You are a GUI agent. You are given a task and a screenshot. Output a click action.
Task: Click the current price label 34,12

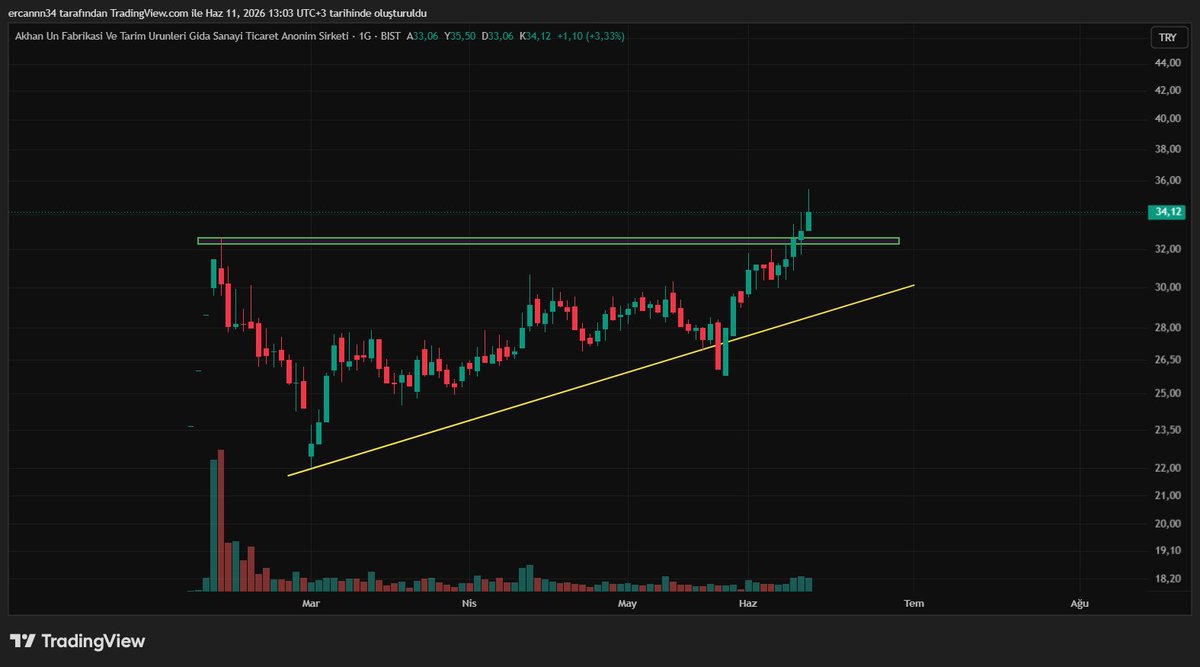click(x=1168, y=212)
